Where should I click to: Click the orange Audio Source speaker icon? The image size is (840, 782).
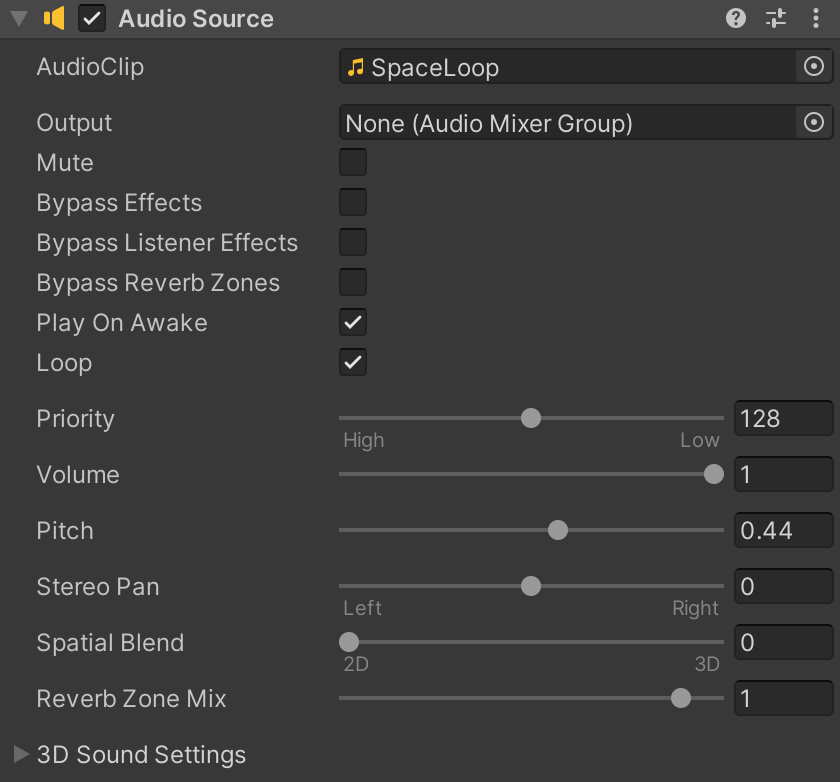[54, 18]
